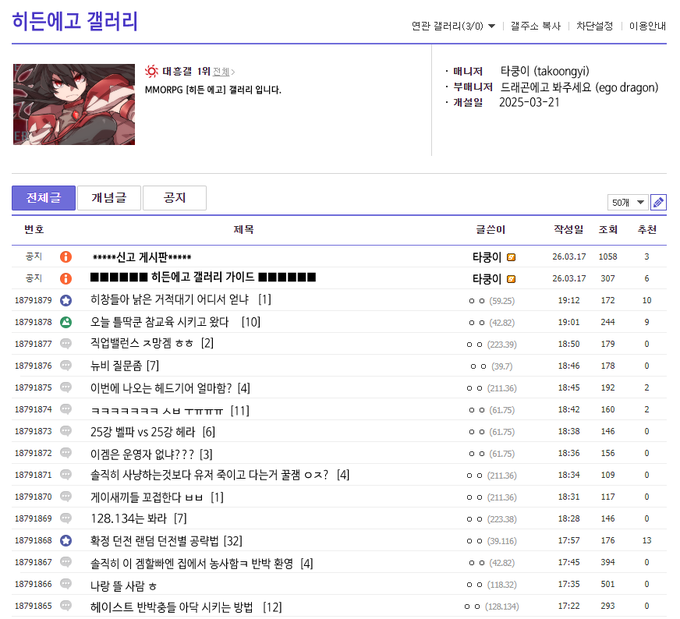Viewport: 680px width, 619px height.
Task: Click star icon of post 18791879
Action: [x=65, y=300]
